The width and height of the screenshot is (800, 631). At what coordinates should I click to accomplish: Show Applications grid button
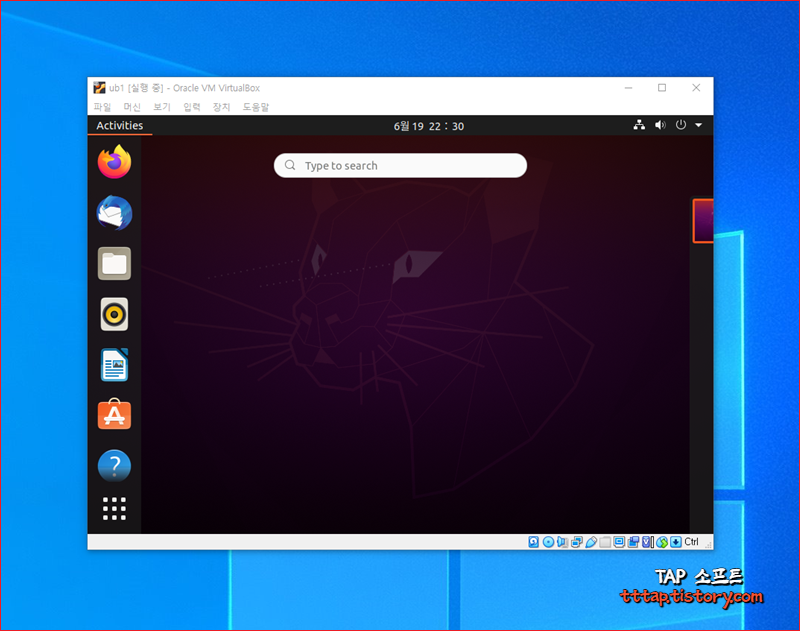pyautogui.click(x=114, y=509)
